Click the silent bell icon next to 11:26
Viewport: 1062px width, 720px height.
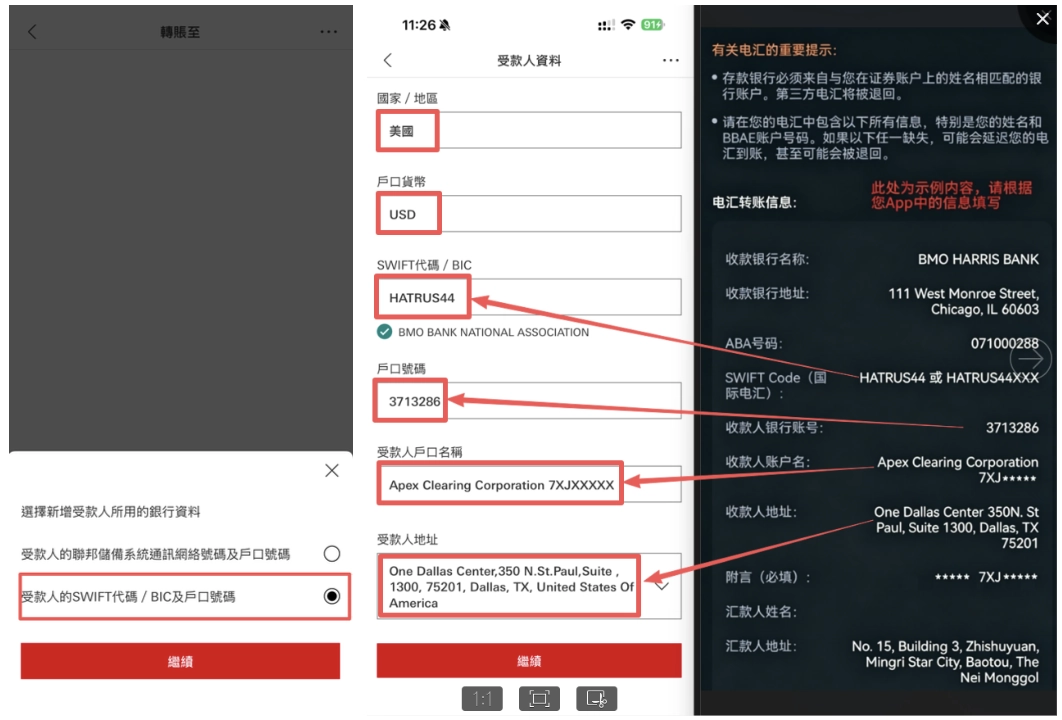pos(444,25)
